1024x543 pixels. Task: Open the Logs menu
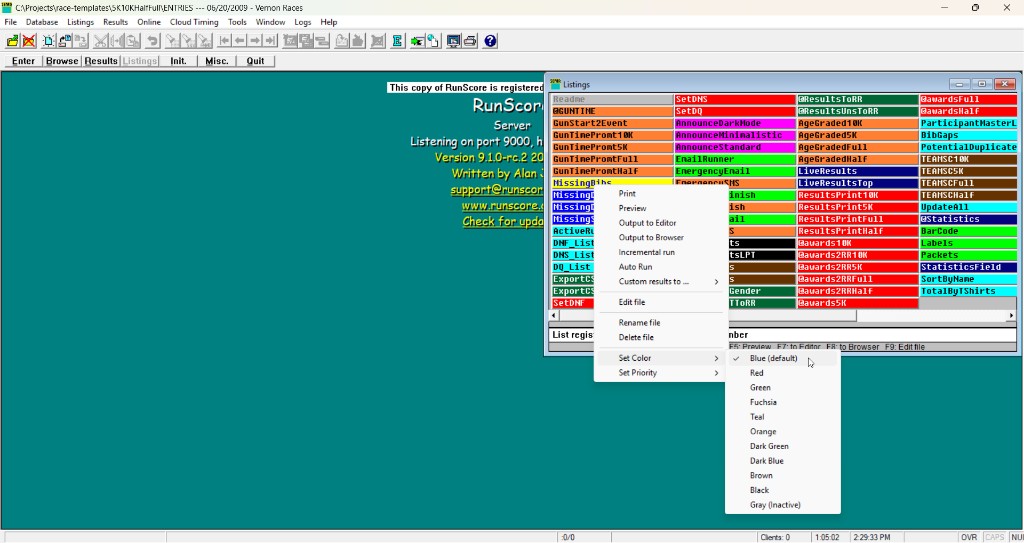(303, 22)
